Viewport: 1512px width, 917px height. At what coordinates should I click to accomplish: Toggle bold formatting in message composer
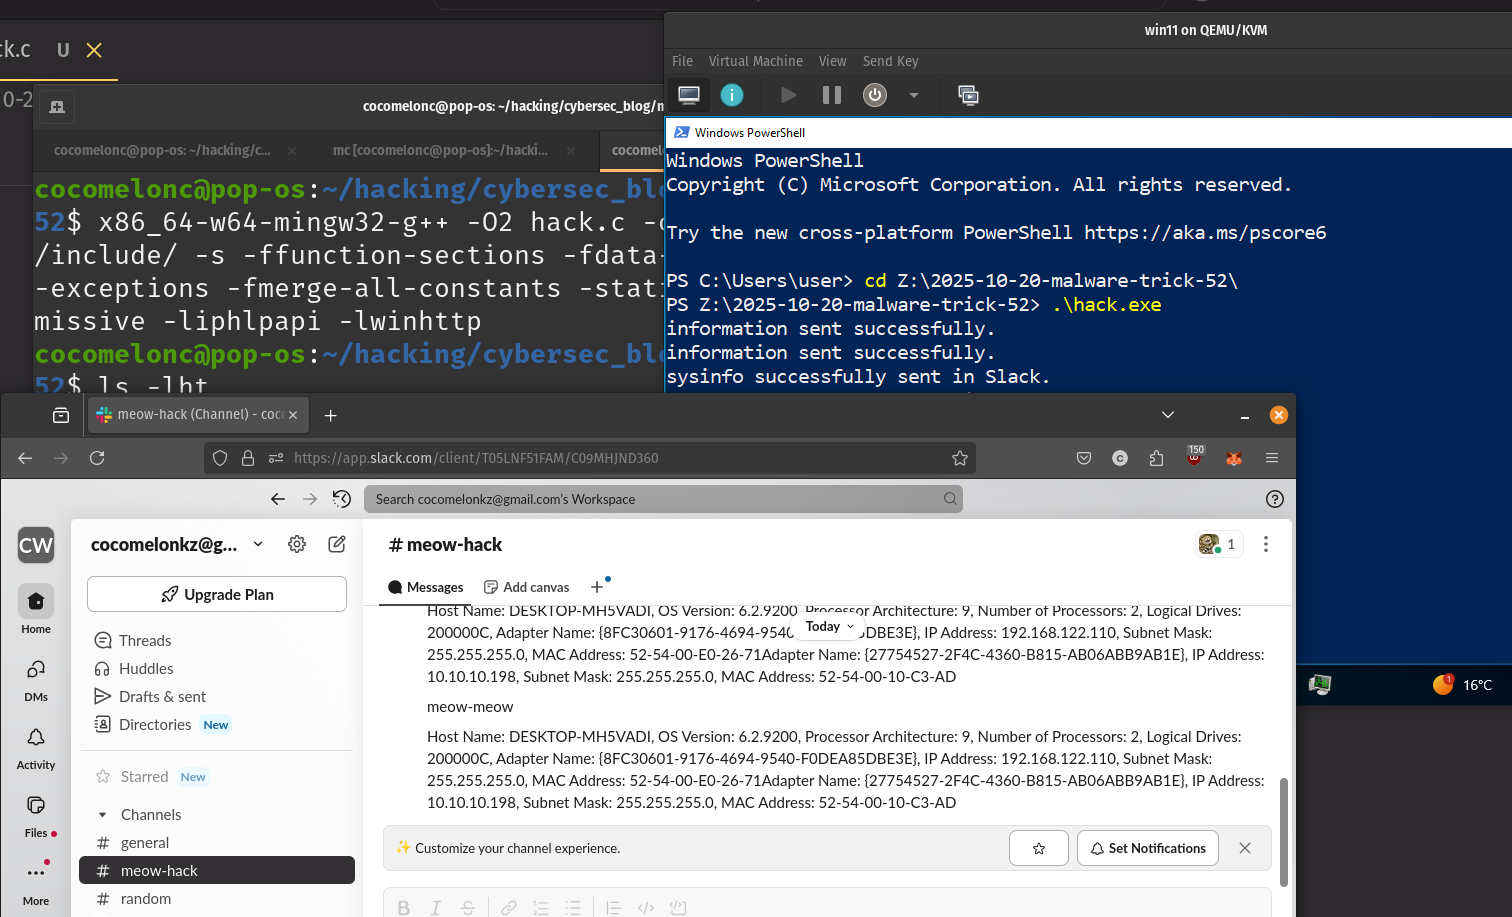click(x=404, y=907)
